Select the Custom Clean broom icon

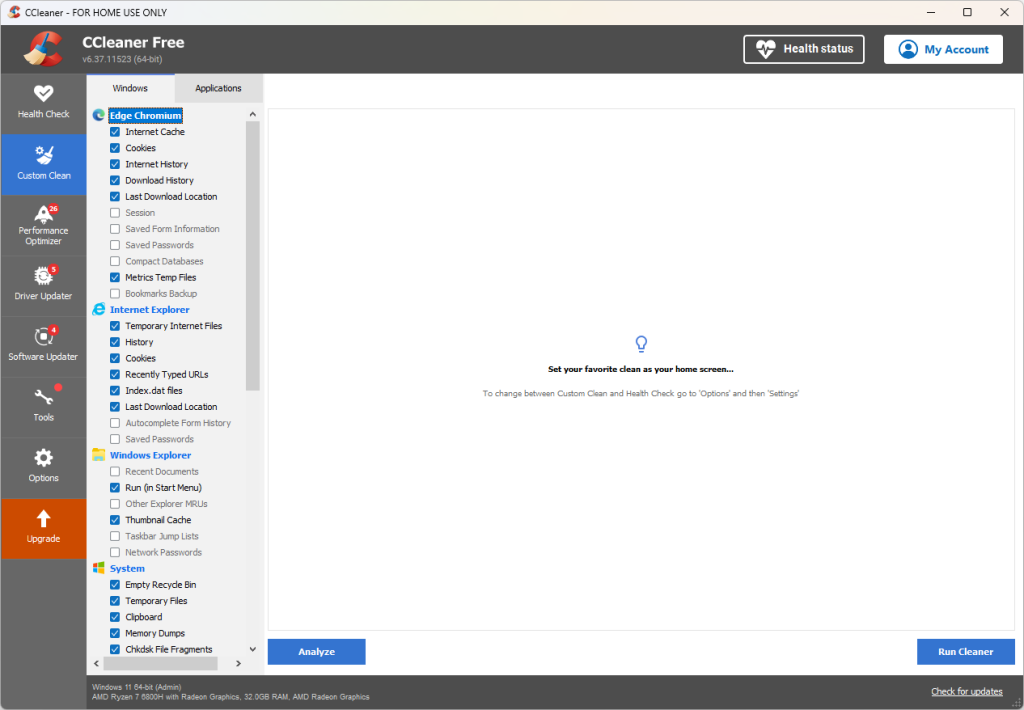pos(44,155)
